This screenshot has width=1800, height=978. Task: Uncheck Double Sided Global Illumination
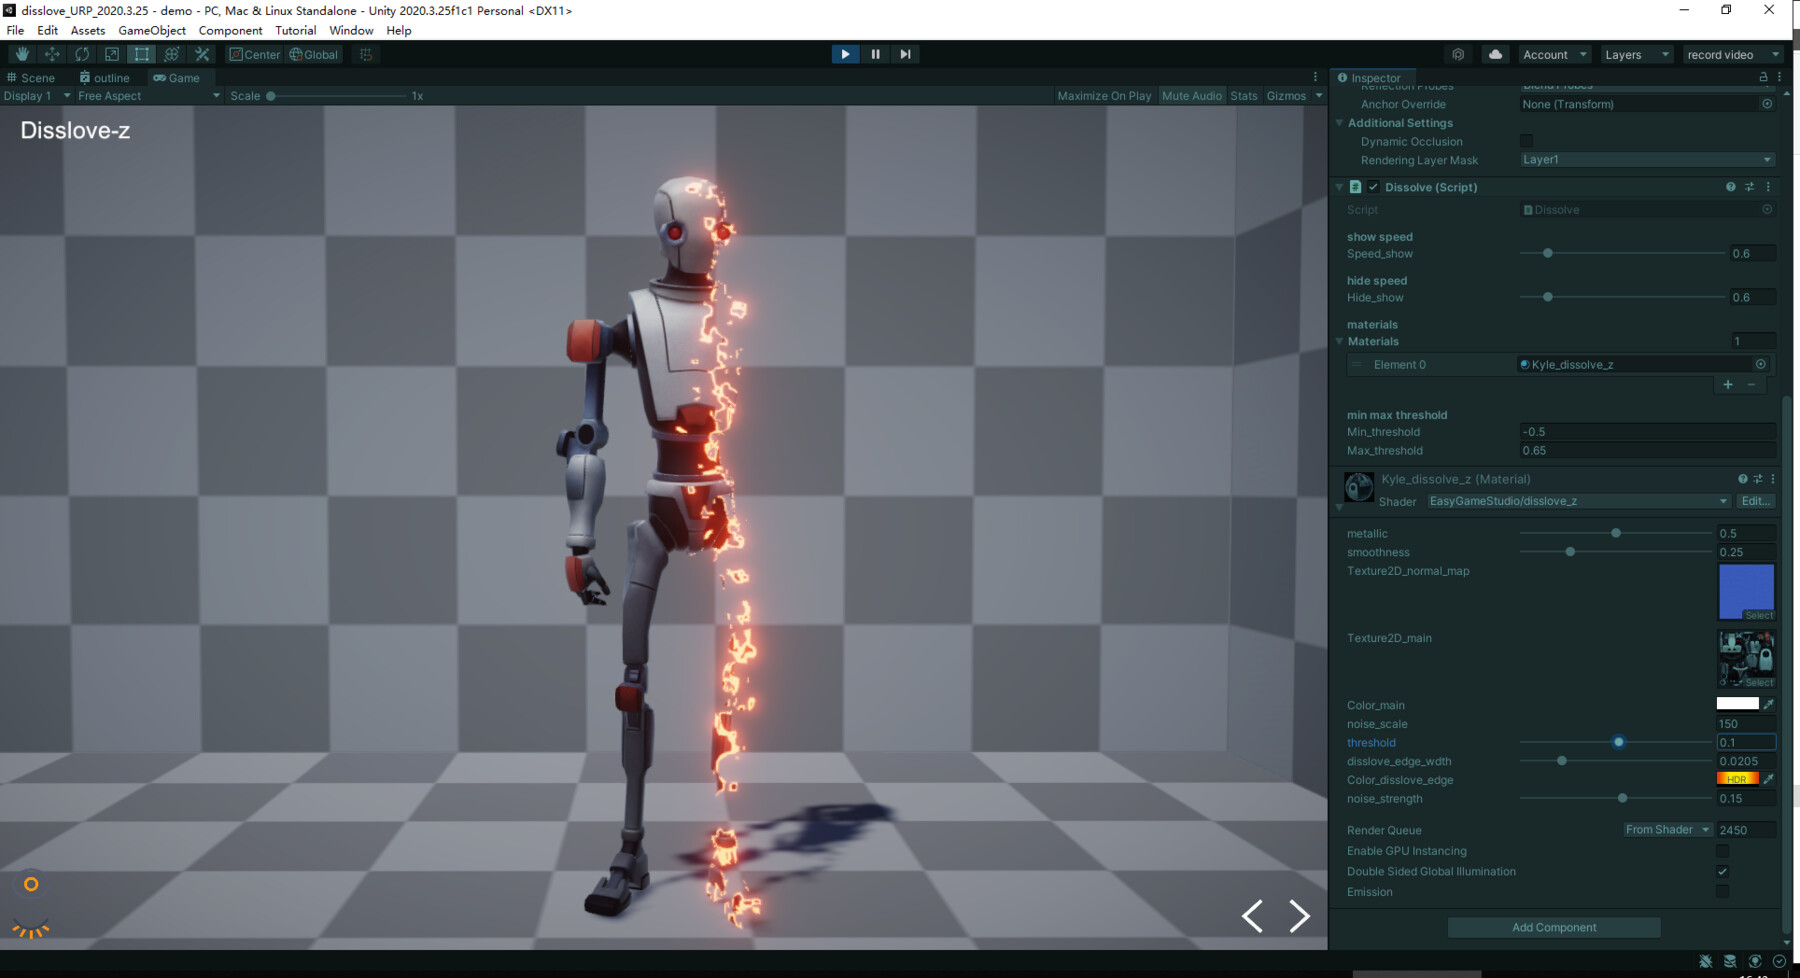pos(1722,871)
